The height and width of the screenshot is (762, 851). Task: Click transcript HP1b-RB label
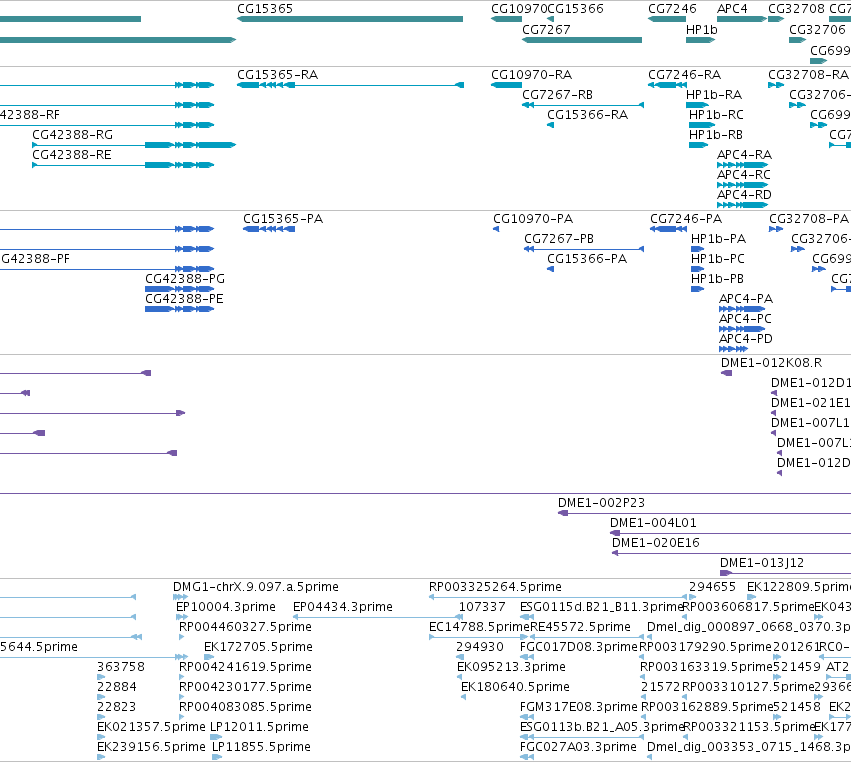(715, 135)
